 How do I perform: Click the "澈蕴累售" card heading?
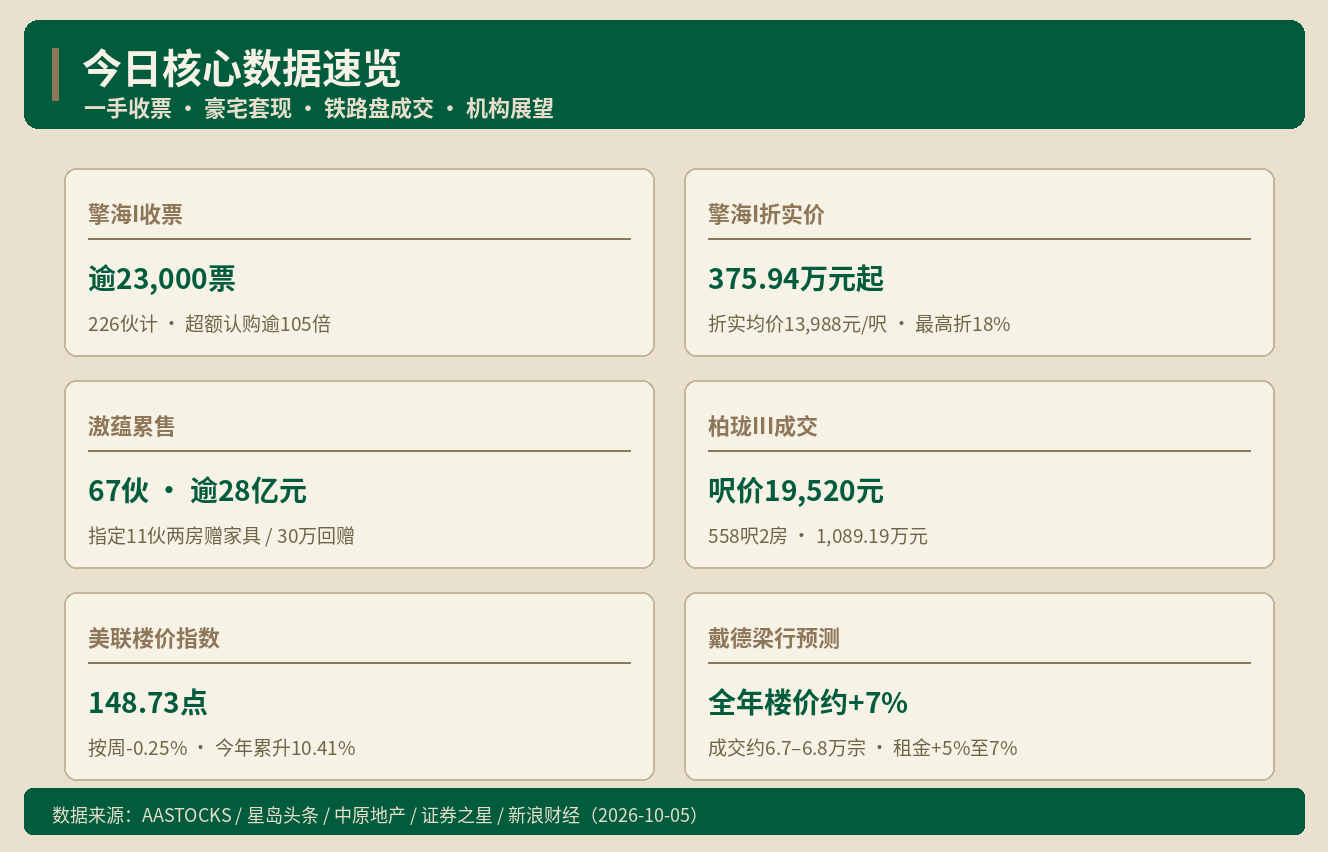point(132,426)
